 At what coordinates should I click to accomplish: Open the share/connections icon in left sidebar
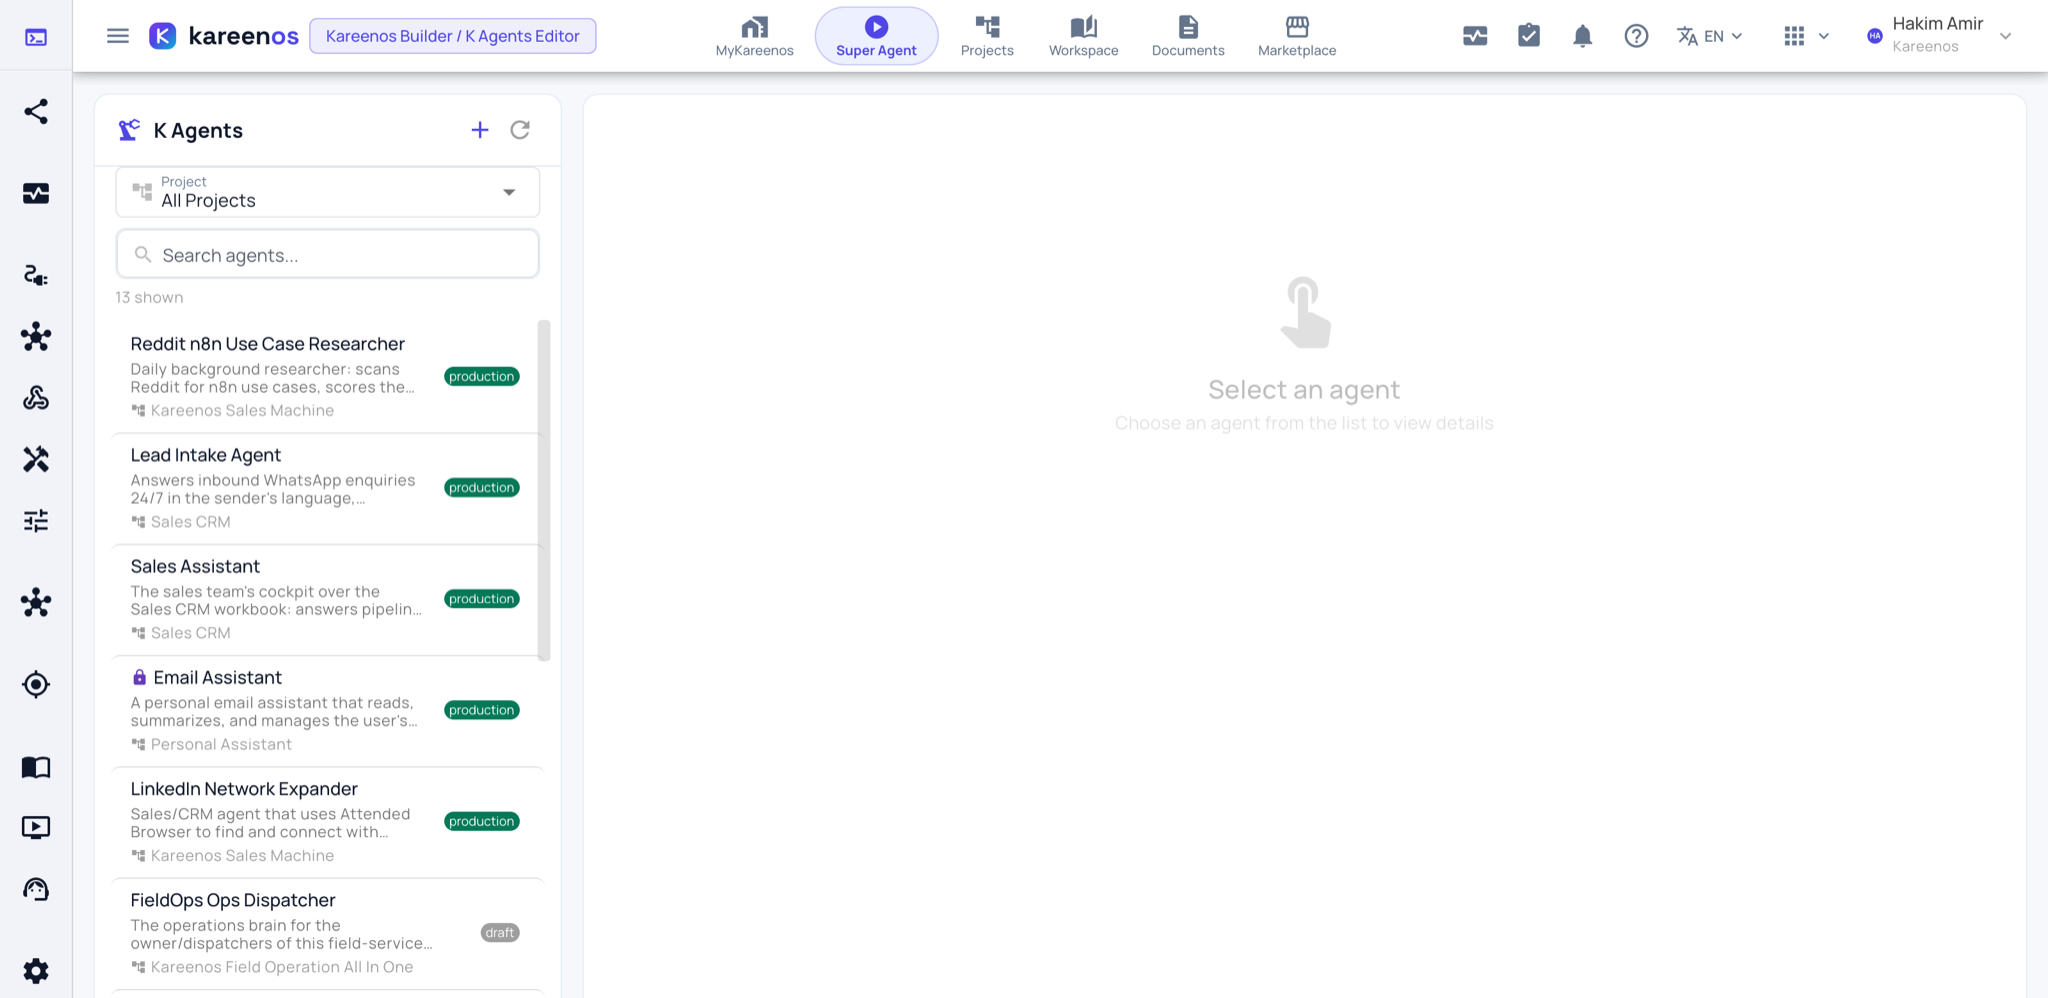click(x=36, y=111)
